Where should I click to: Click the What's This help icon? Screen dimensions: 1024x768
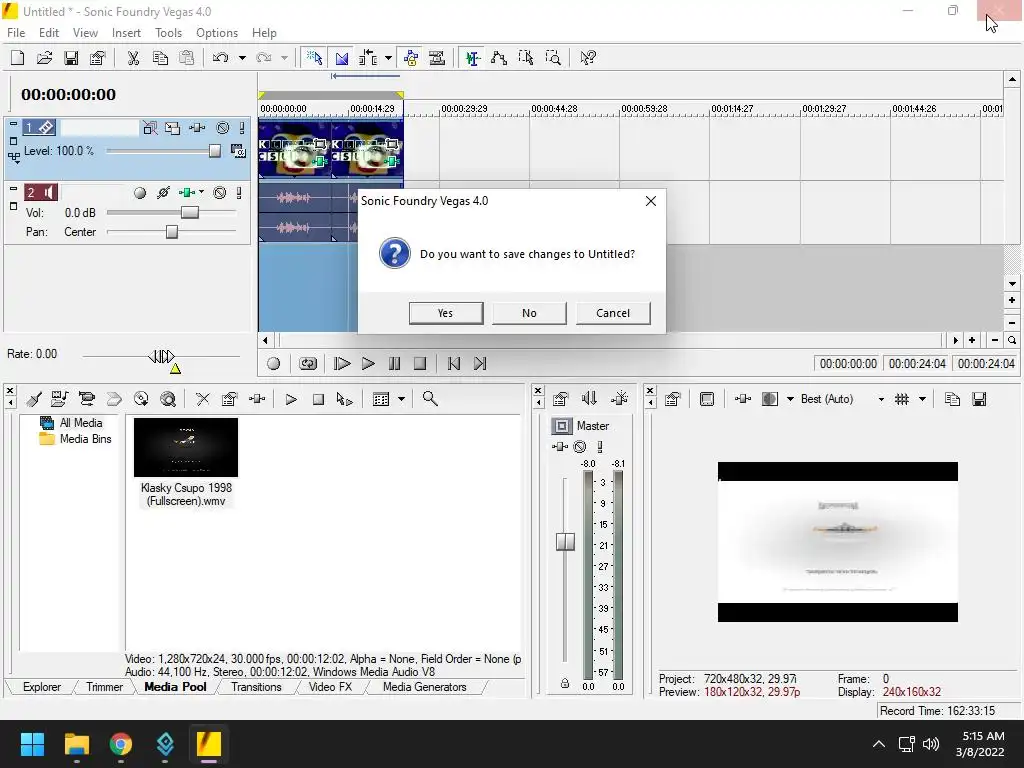click(588, 58)
